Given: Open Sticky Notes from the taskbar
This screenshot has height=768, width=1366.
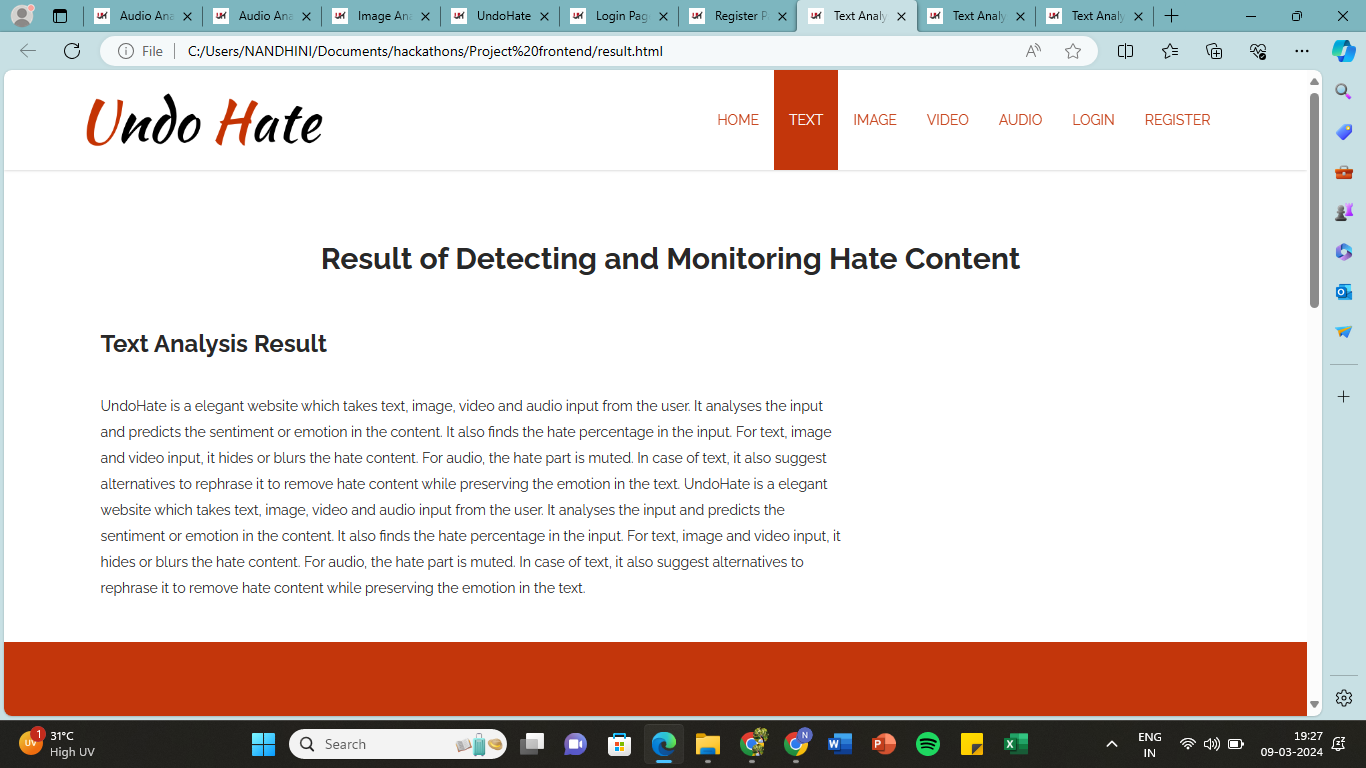Looking at the screenshot, I should pos(972,744).
